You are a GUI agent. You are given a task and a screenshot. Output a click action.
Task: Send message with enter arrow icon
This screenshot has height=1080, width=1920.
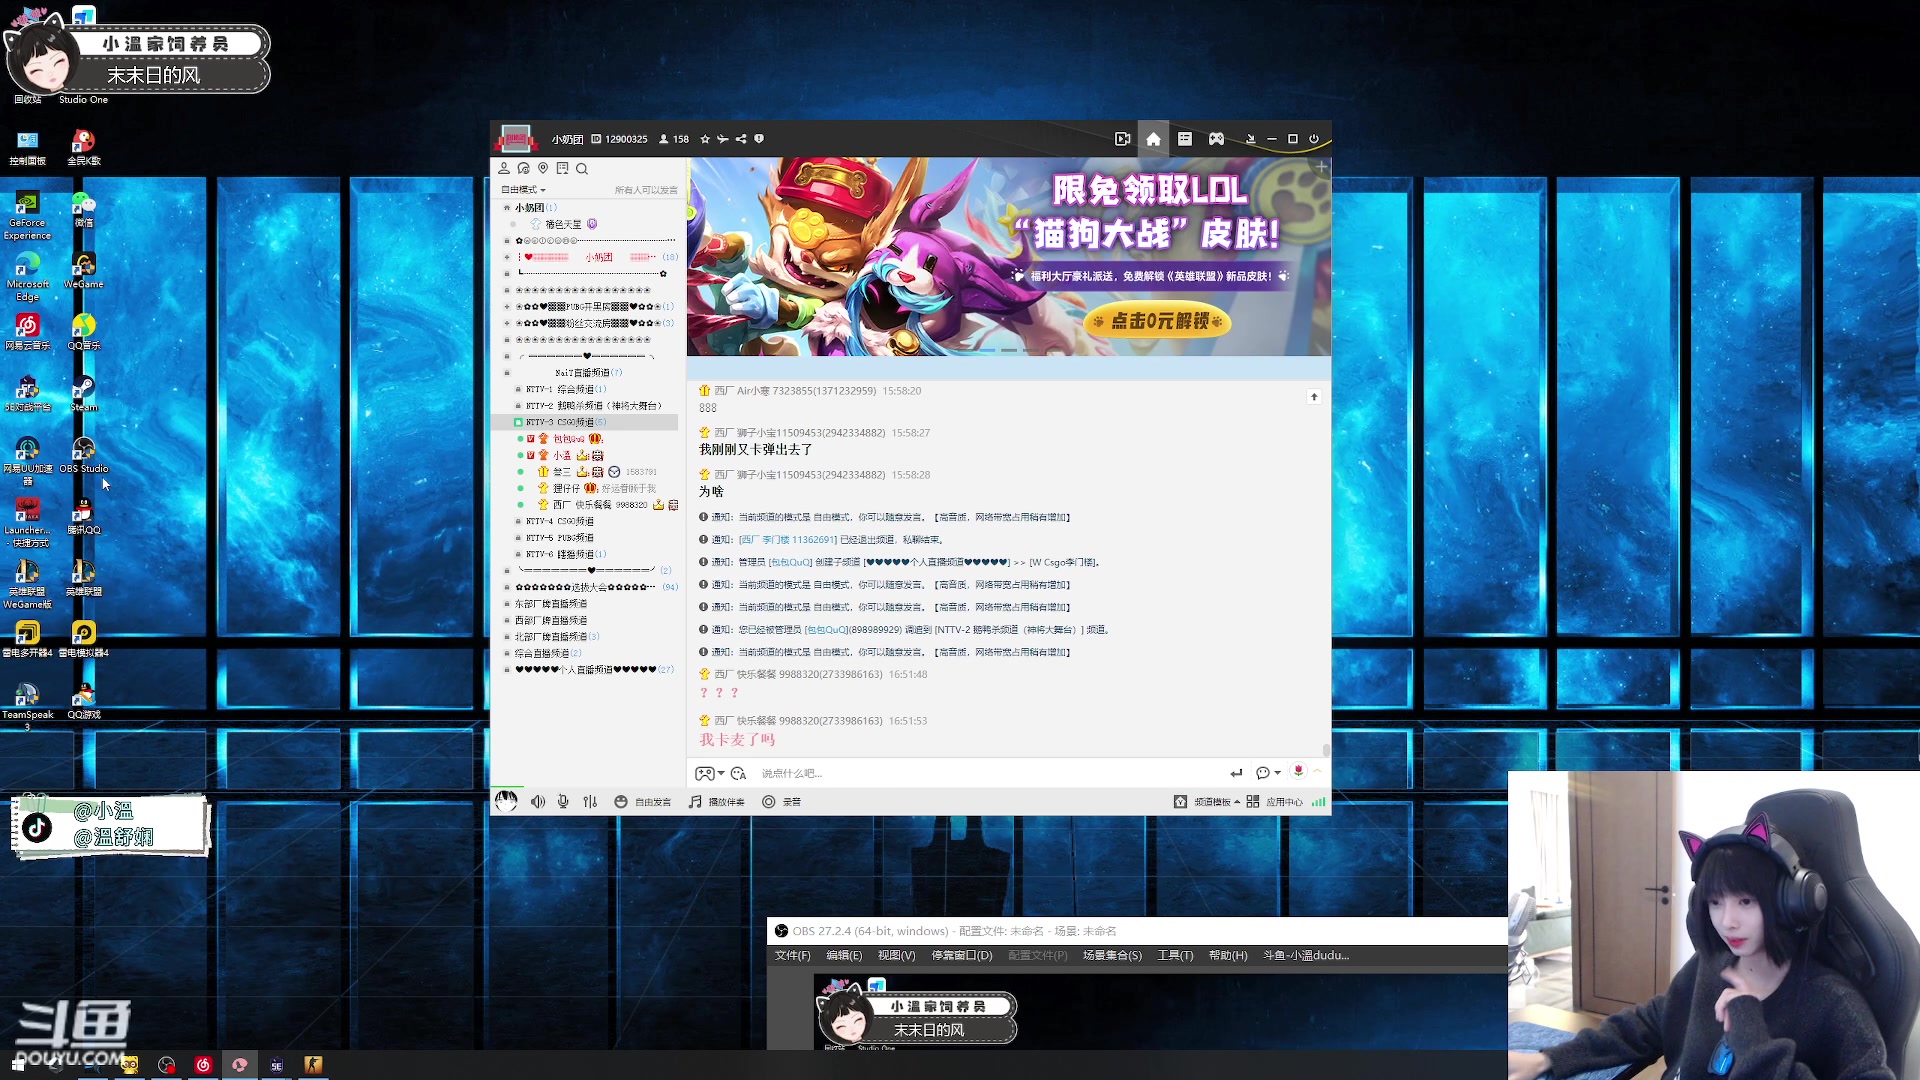click(1236, 773)
